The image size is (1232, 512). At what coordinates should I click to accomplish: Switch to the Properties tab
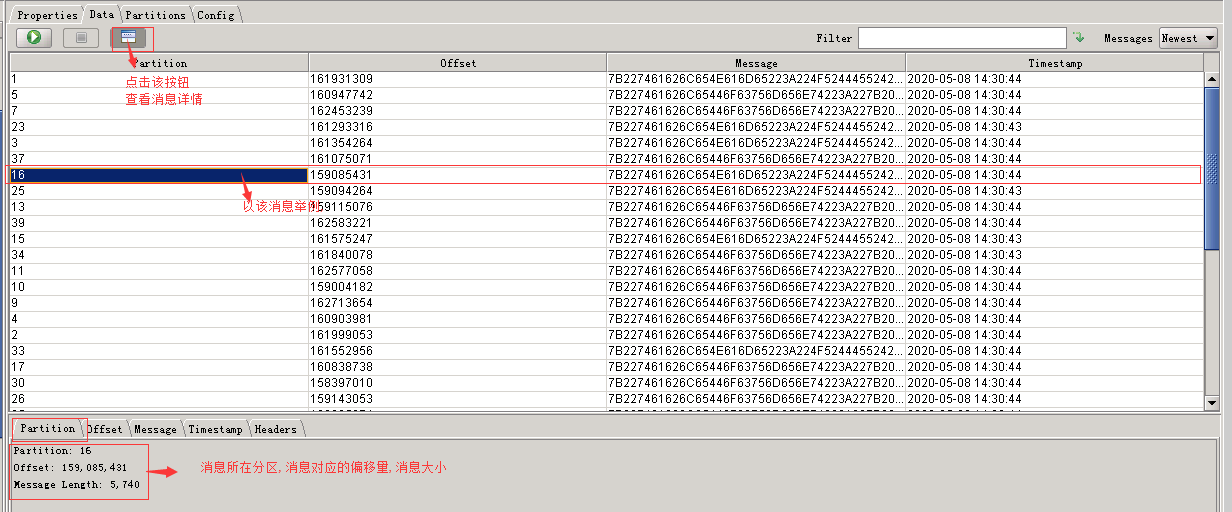pos(47,15)
